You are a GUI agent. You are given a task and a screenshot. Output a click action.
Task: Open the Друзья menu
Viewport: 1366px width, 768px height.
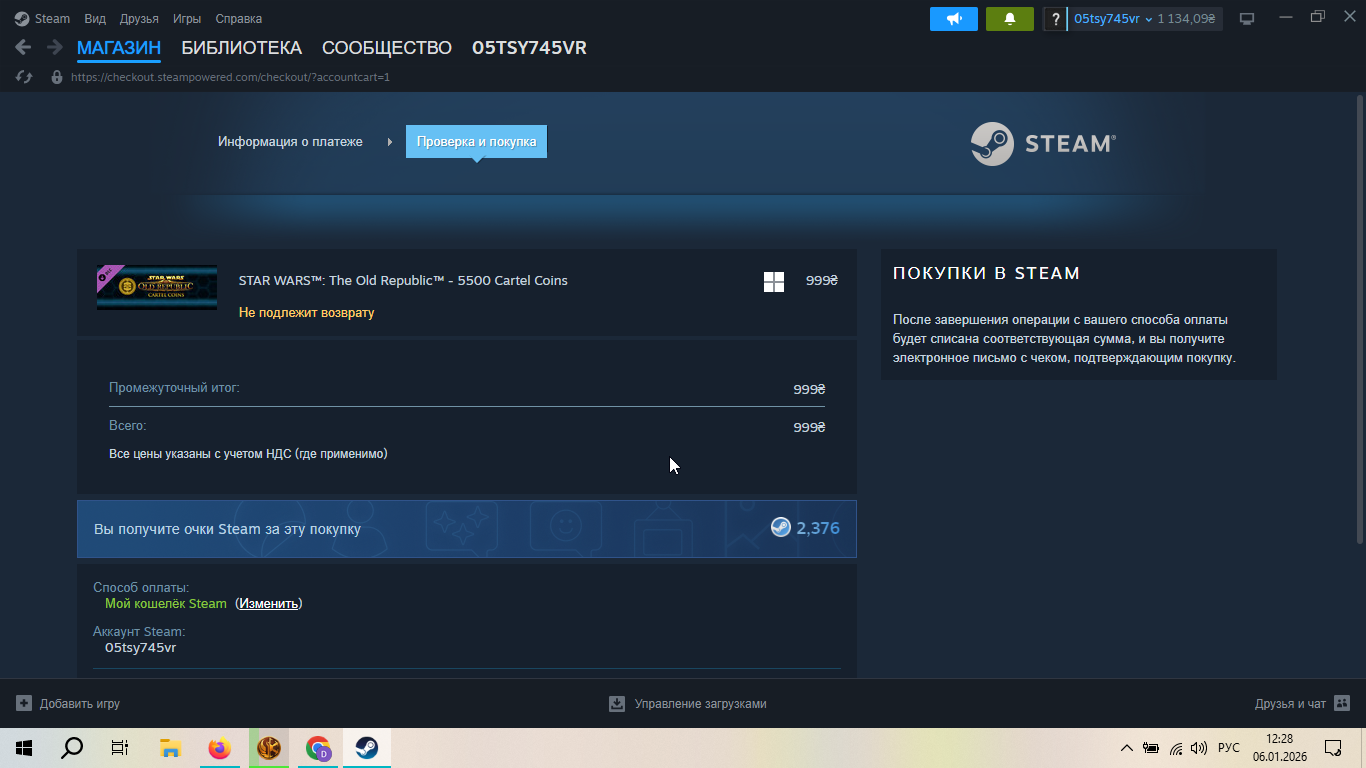tap(139, 19)
